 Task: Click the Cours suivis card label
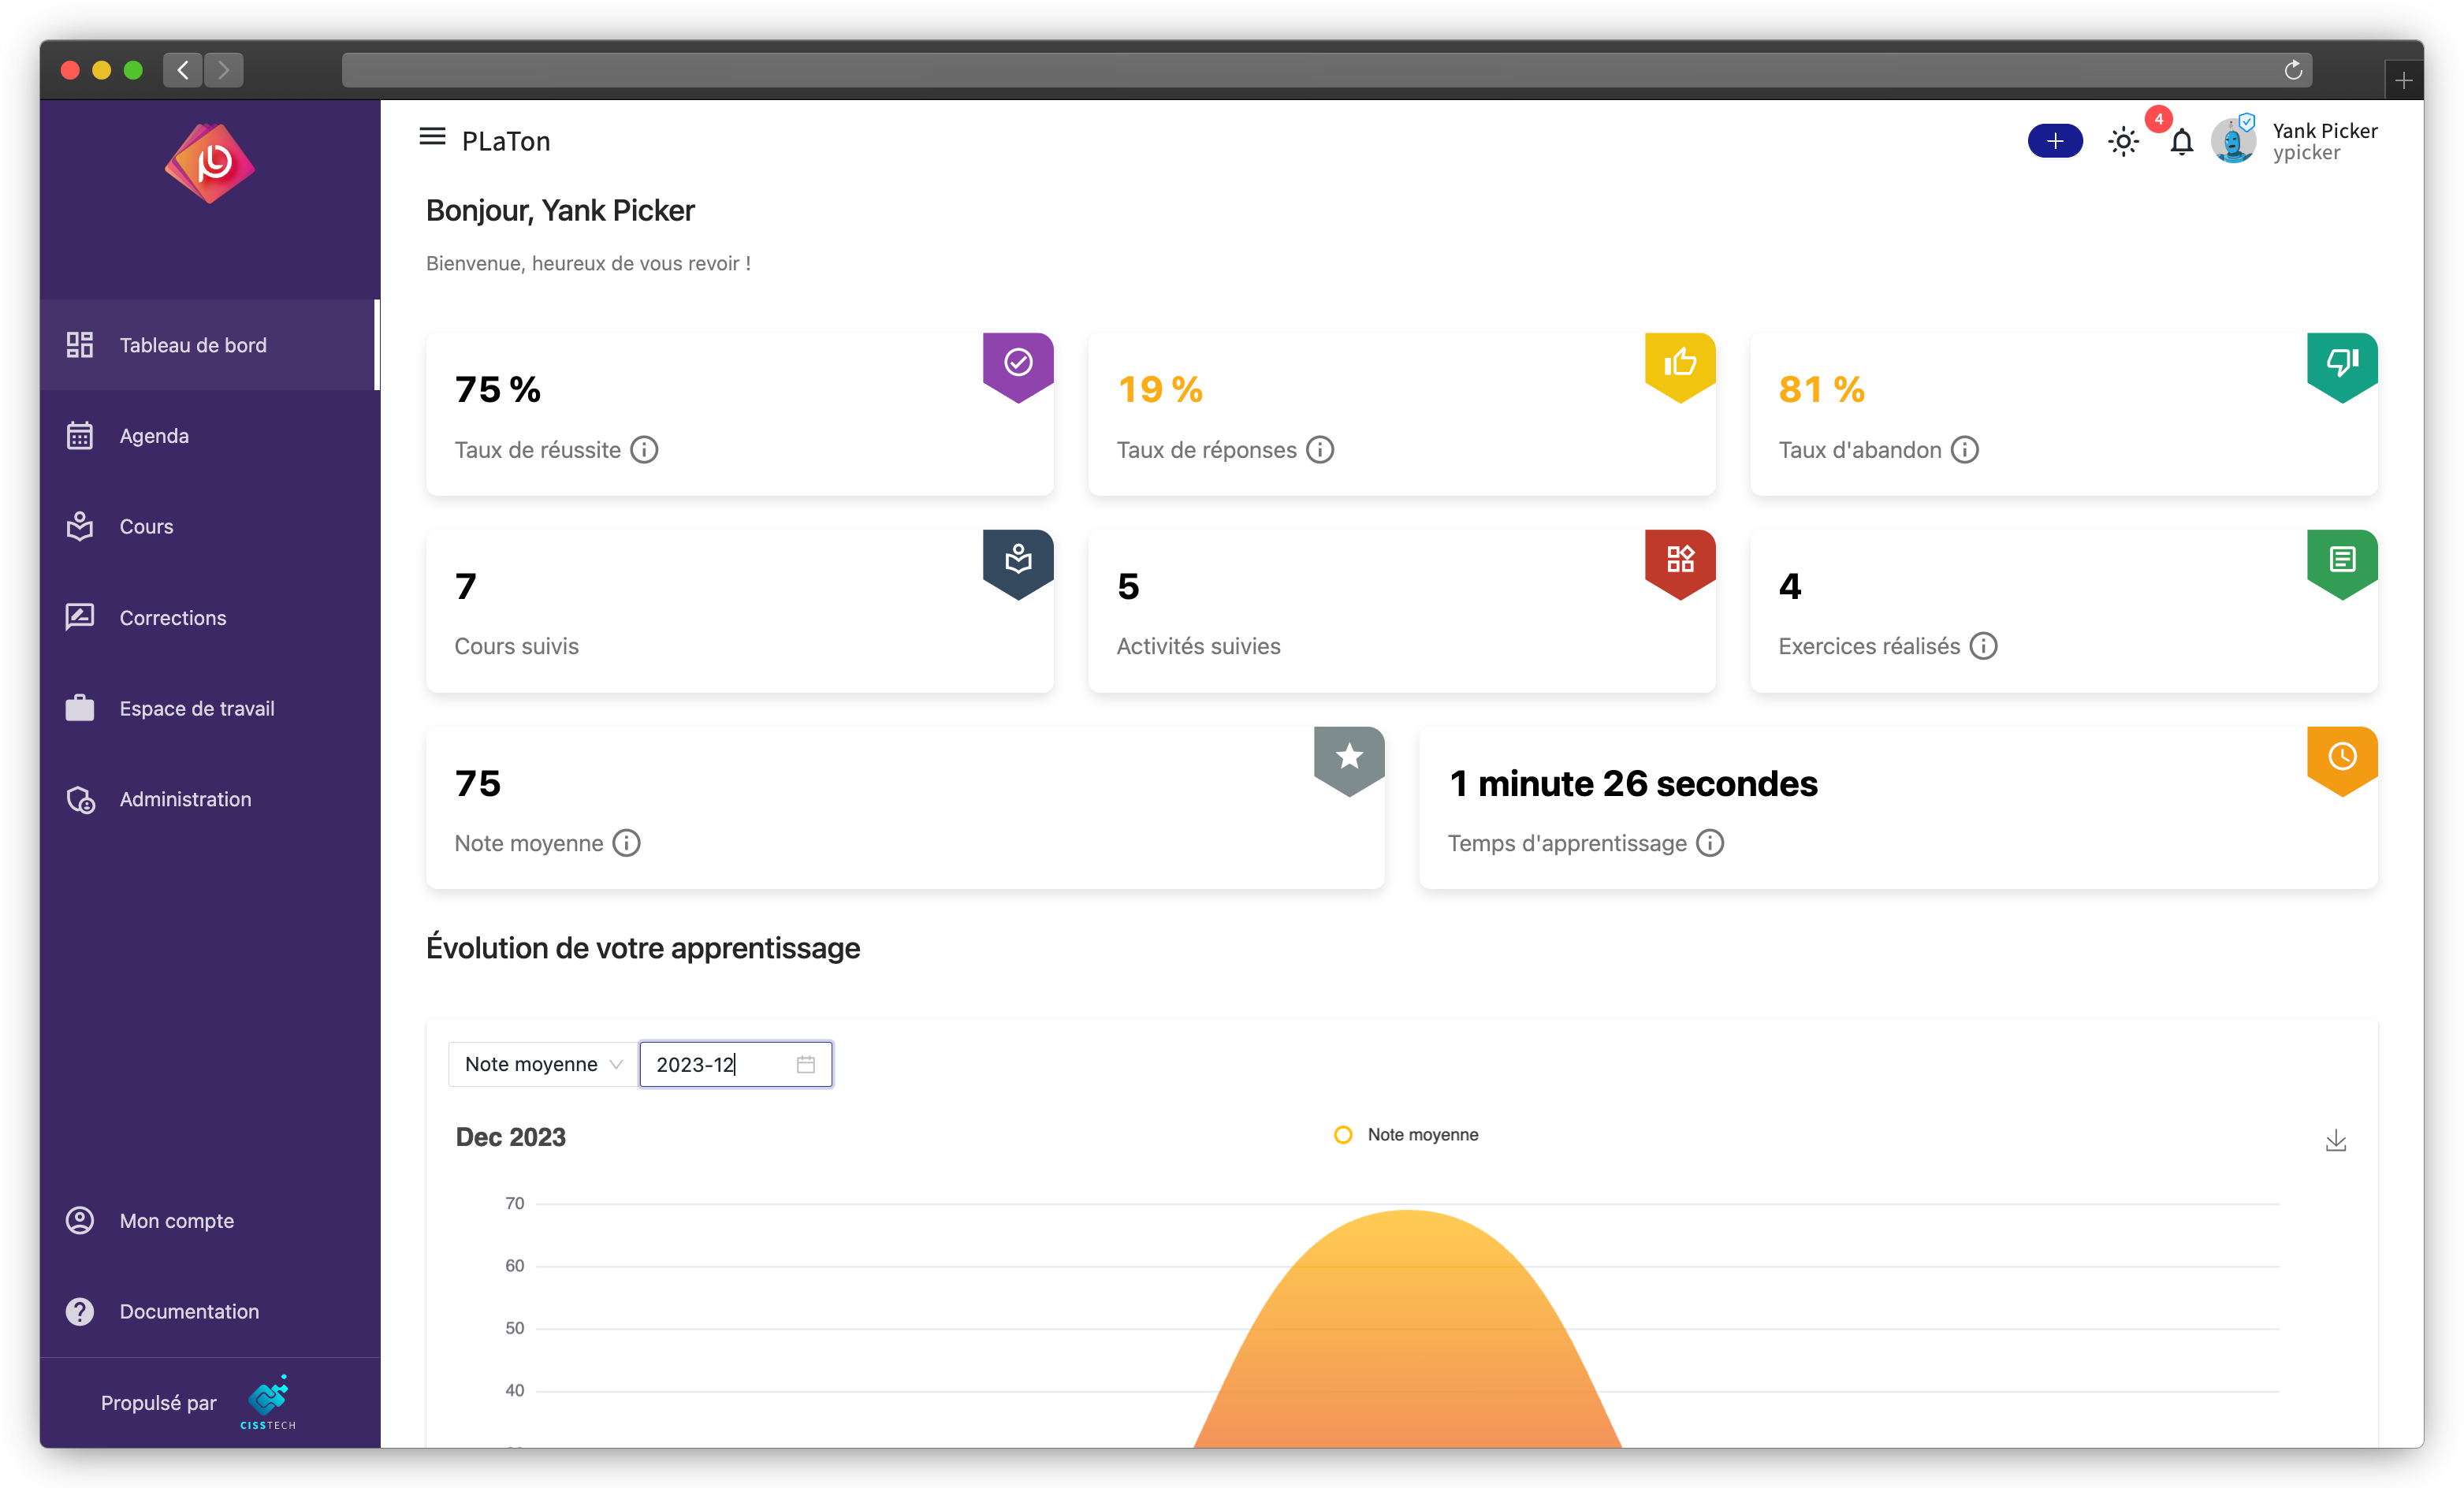[517, 646]
